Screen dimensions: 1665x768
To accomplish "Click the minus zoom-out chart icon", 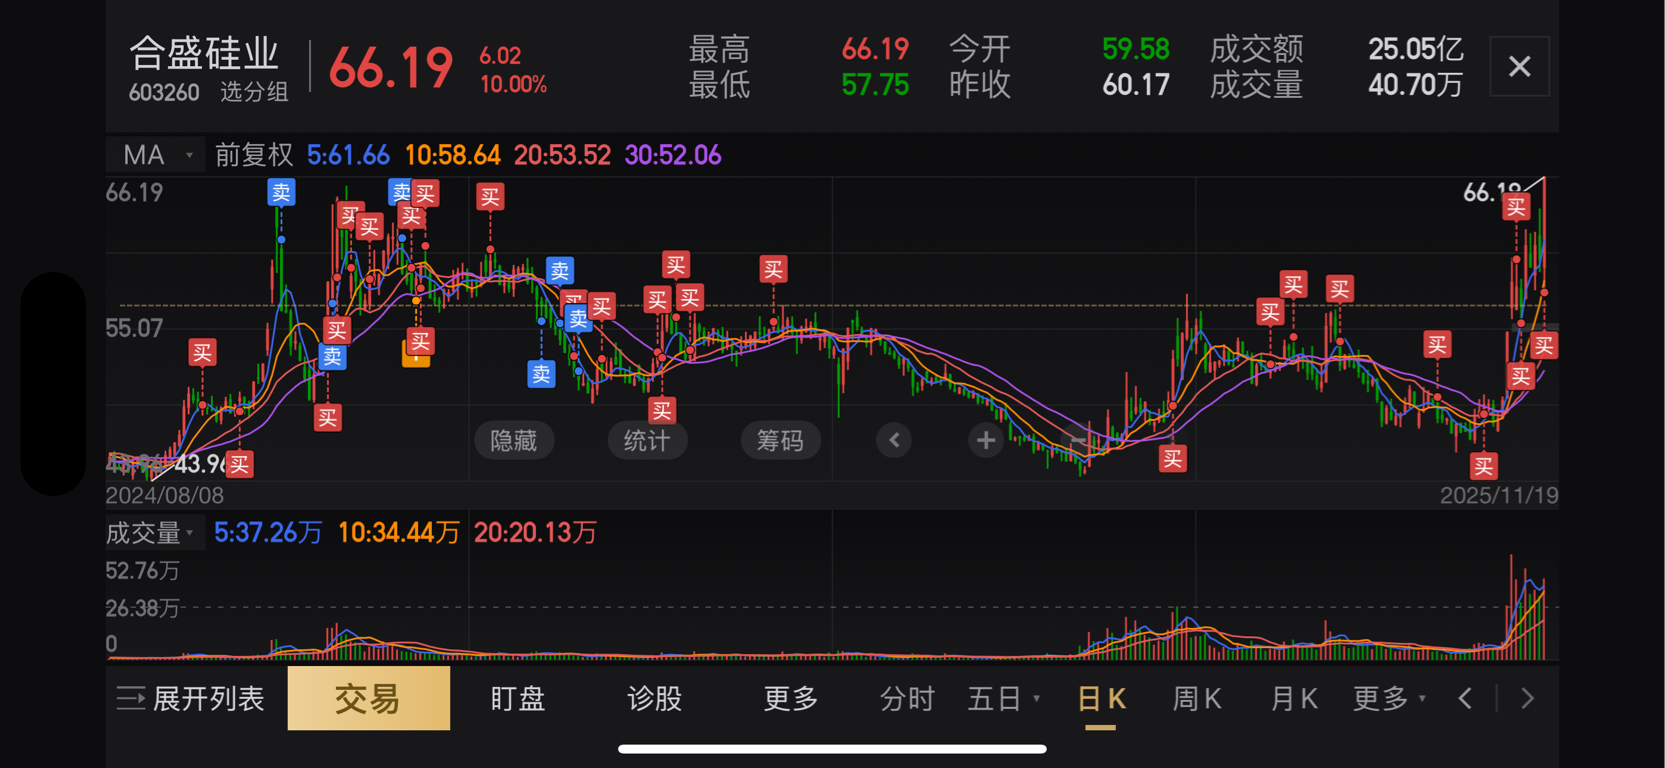I will pos(1078,440).
